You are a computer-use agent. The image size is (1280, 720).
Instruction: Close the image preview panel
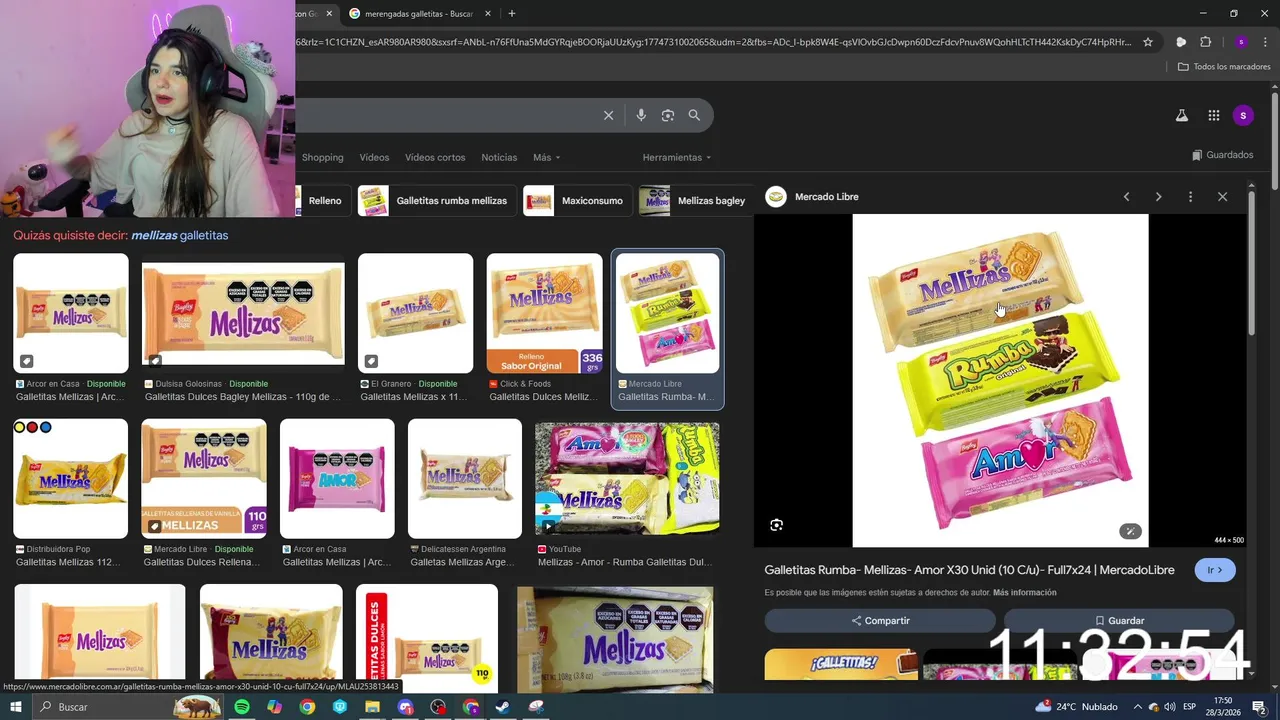[x=1222, y=197]
